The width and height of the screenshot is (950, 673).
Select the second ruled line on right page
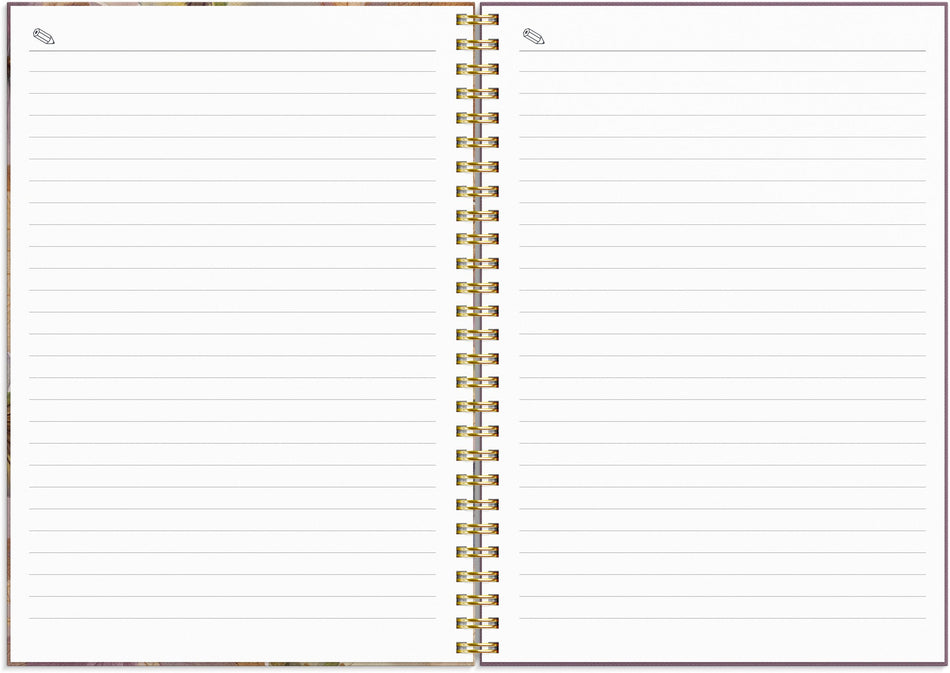(722, 93)
